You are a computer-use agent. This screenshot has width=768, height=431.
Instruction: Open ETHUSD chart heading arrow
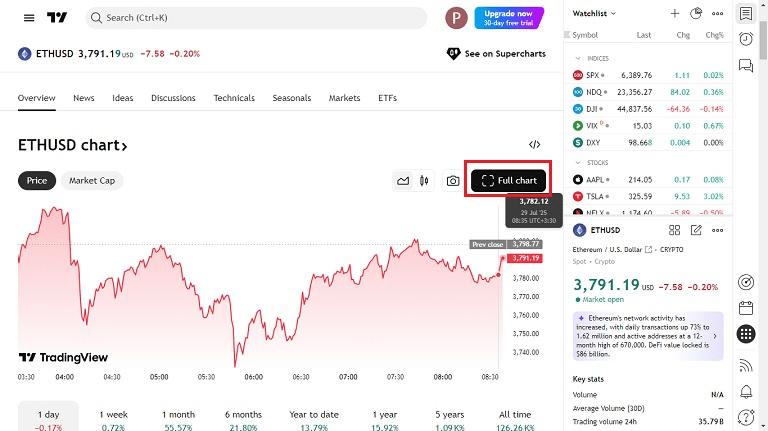click(125, 146)
